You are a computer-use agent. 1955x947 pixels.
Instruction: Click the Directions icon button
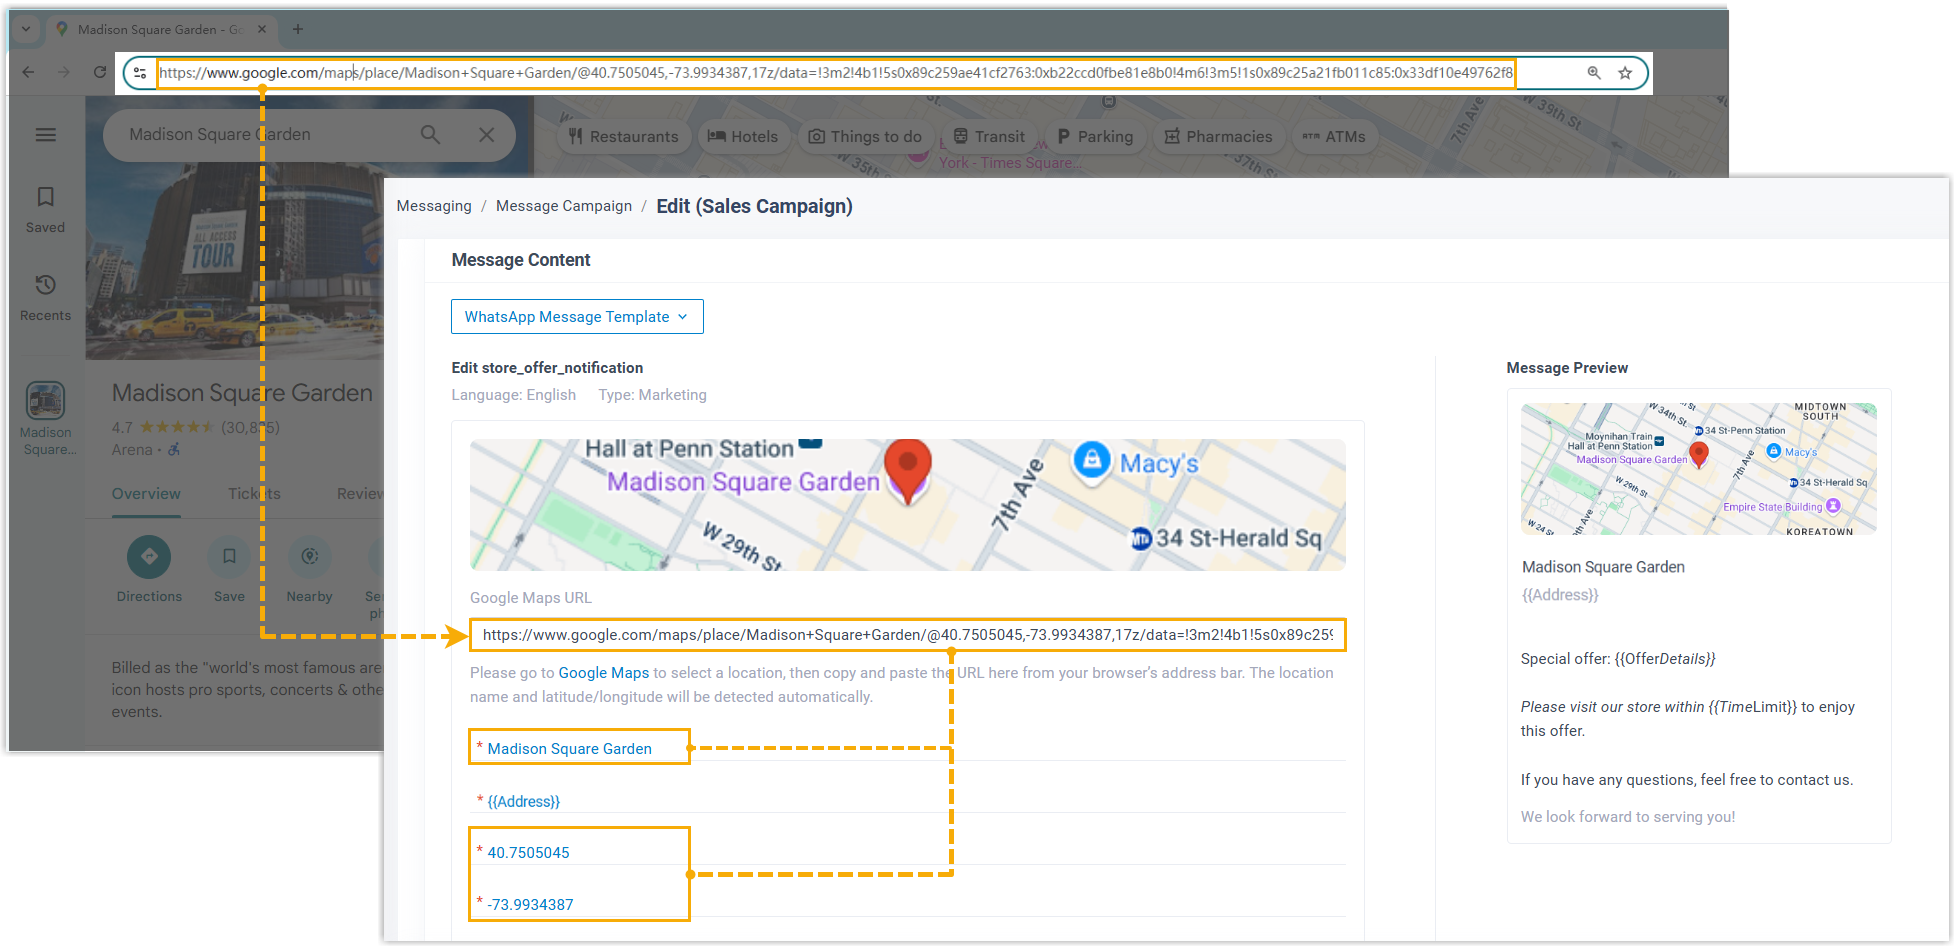(149, 557)
